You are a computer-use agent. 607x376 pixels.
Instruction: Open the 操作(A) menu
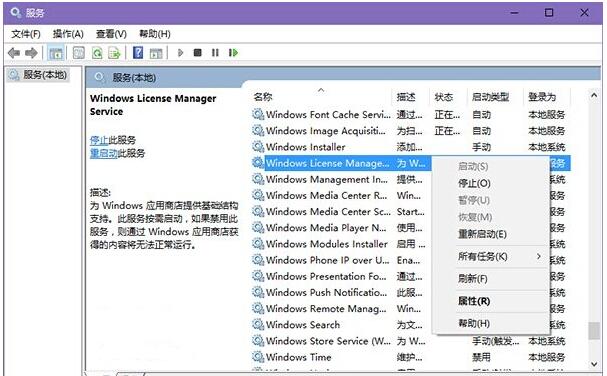click(x=68, y=34)
